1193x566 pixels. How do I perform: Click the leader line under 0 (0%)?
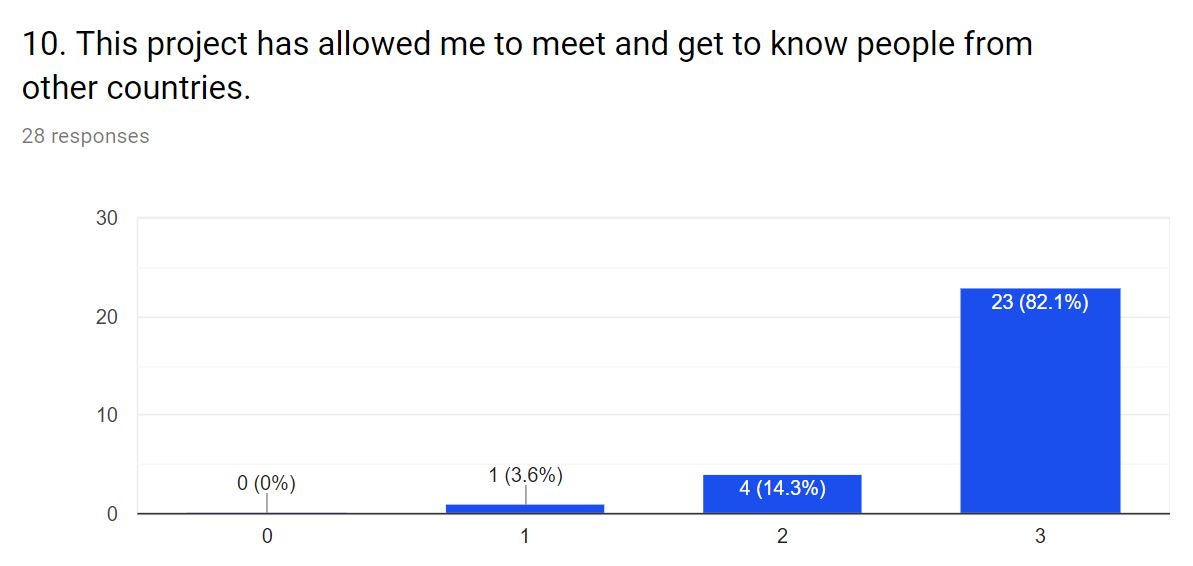pyautogui.click(x=266, y=503)
